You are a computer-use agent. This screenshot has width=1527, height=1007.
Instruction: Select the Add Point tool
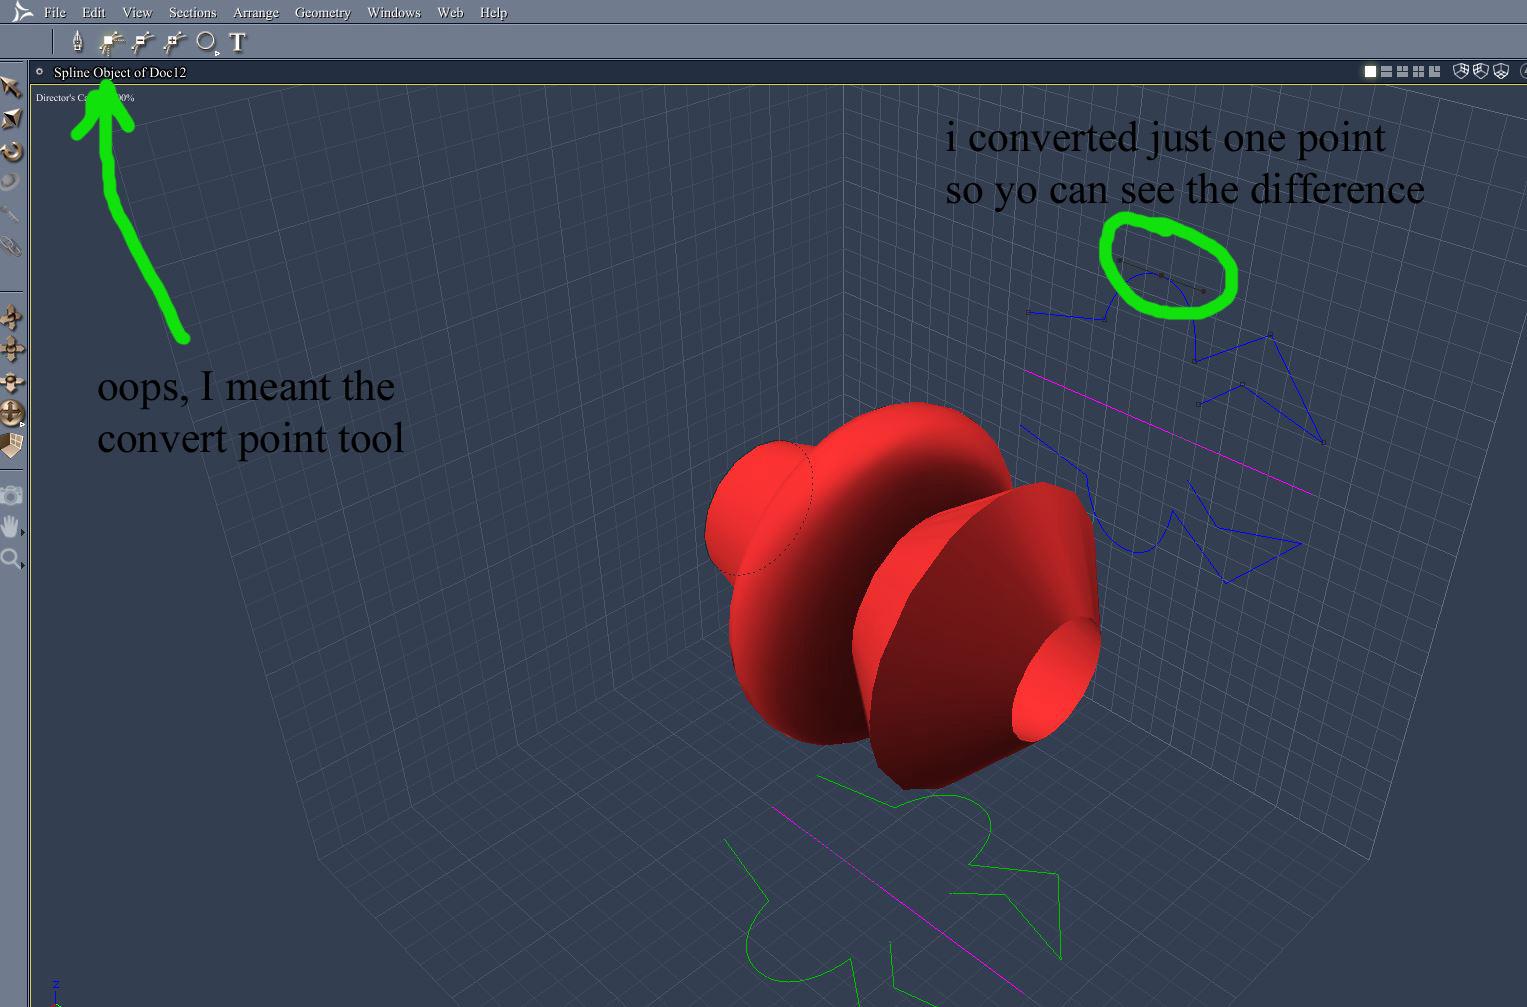(x=175, y=41)
